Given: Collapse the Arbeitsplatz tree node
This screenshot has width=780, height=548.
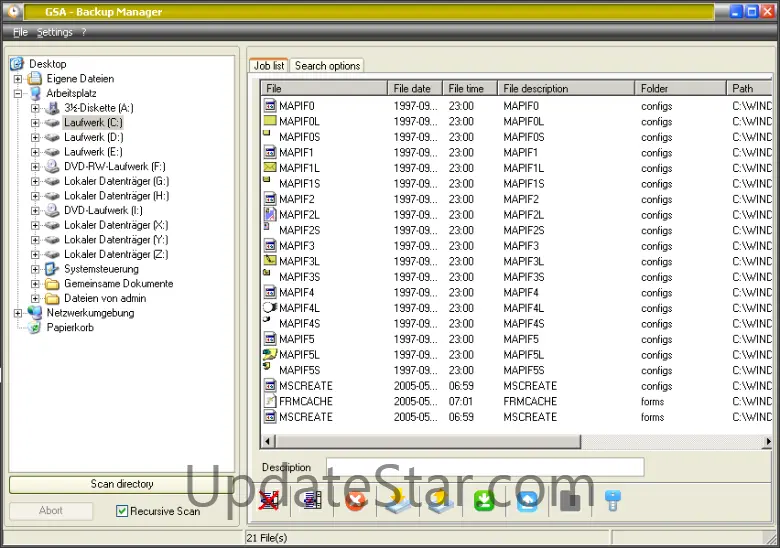Looking at the screenshot, I should pos(18,93).
